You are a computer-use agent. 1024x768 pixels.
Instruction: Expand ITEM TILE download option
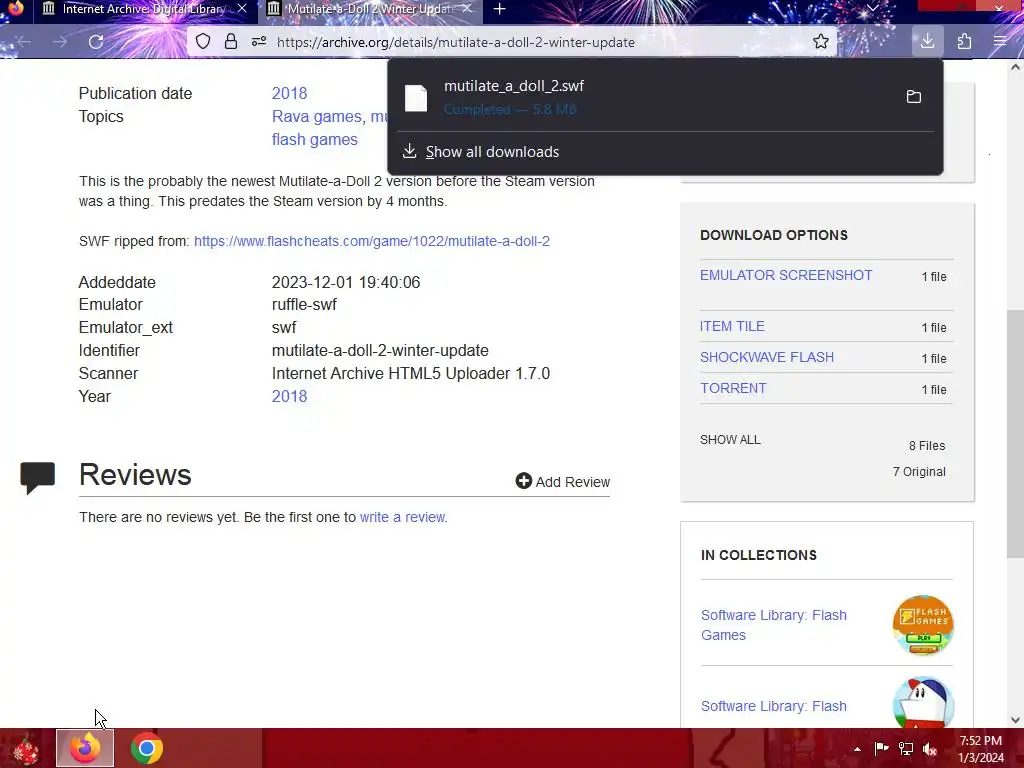click(732, 327)
